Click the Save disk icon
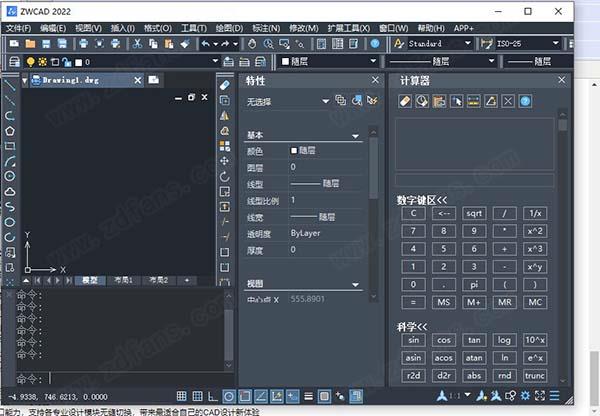 (x=46, y=44)
